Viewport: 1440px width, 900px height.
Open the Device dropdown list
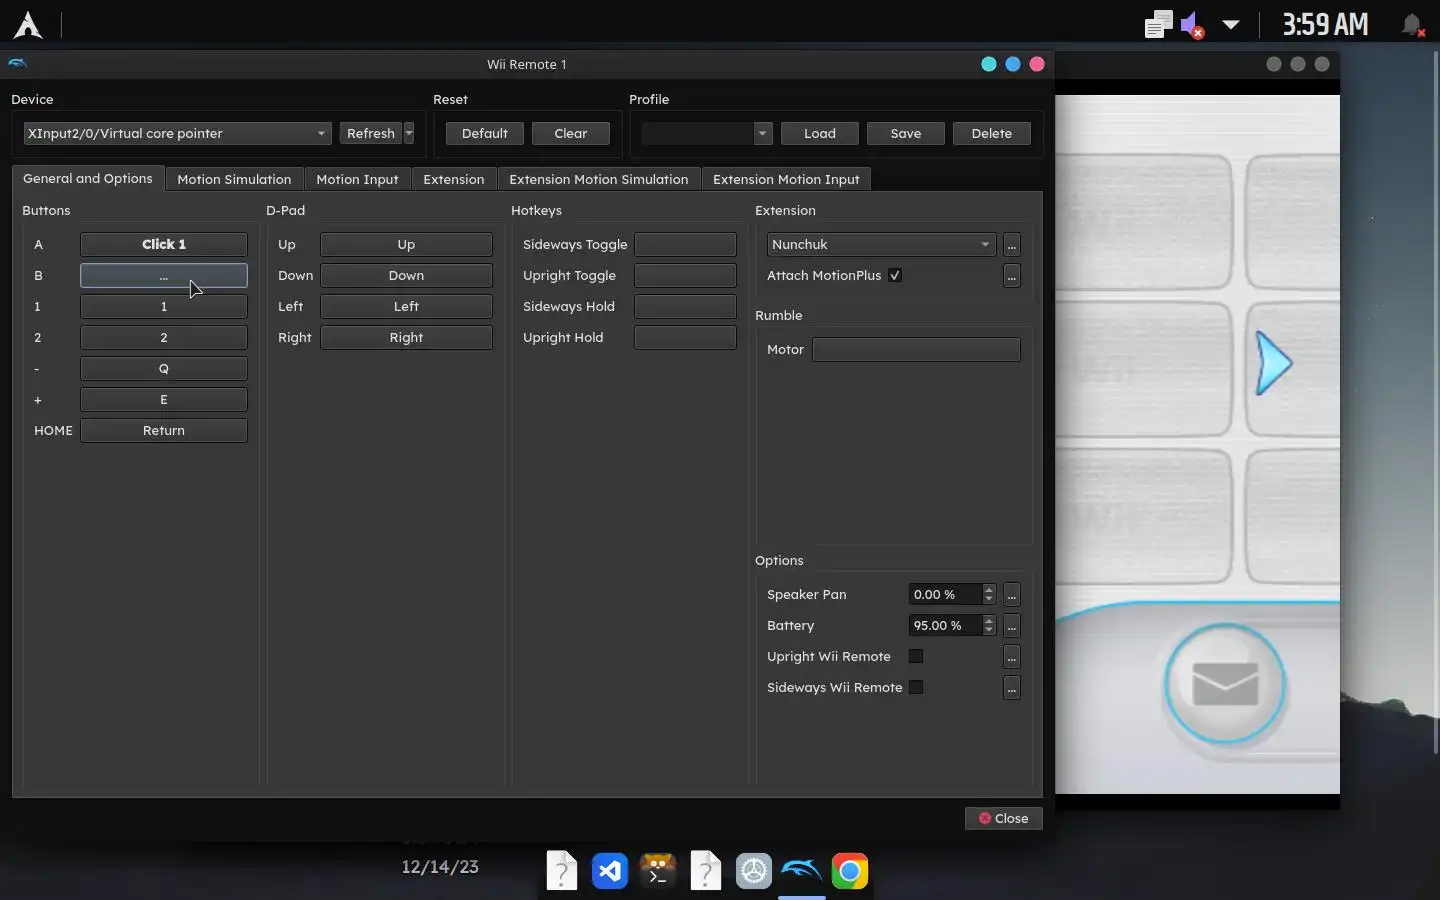click(x=177, y=133)
